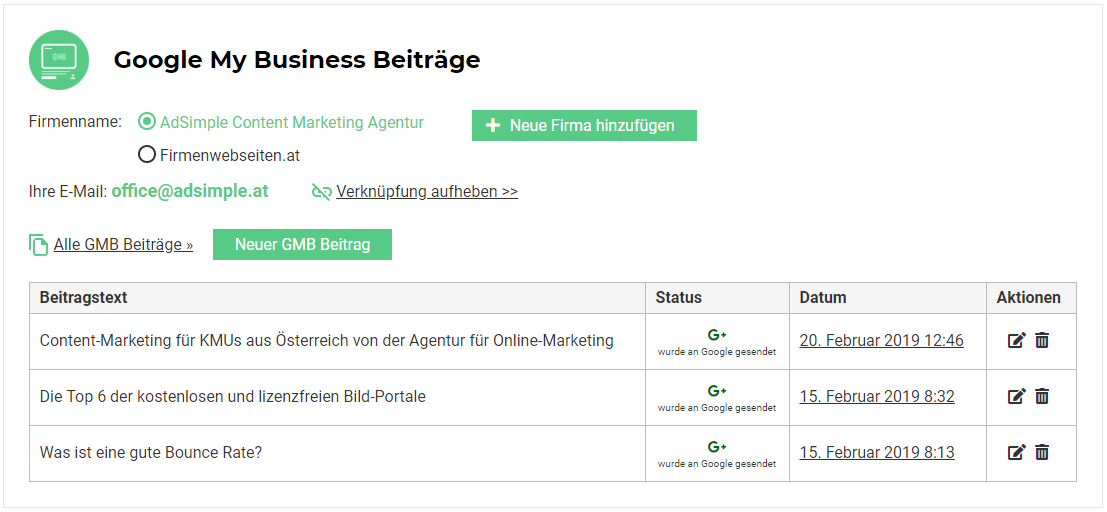This screenshot has width=1107, height=512.
Task: Open the 15. Februar 2019 8:32 date link
Action: point(877,397)
